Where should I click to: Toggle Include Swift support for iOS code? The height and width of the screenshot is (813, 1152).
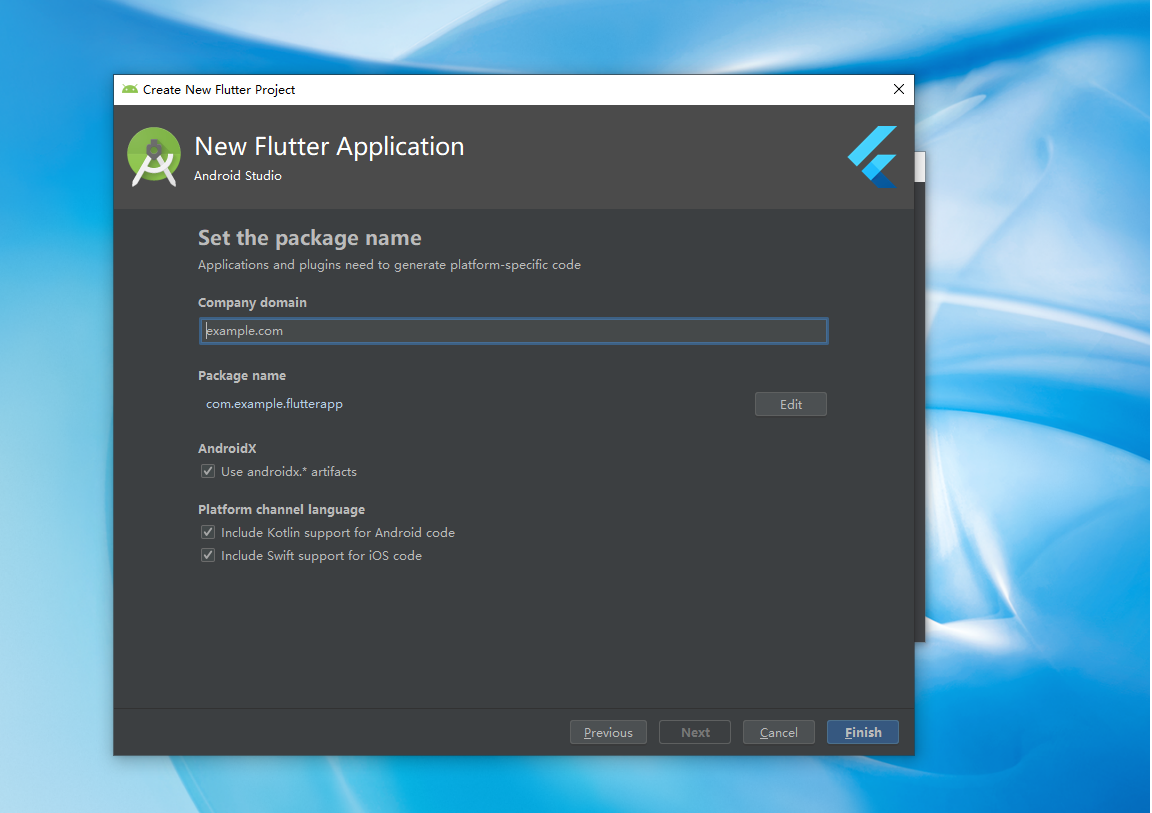pyautogui.click(x=208, y=555)
